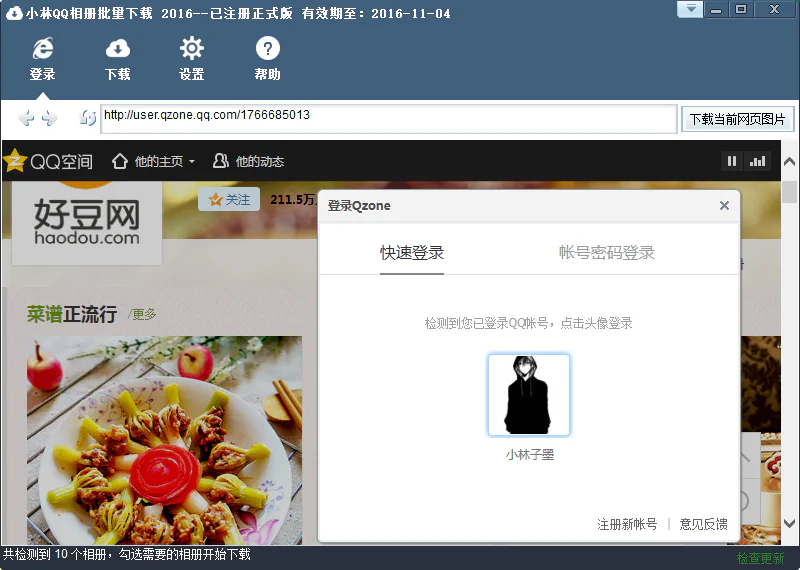Open the music equalizer bars icon
Screen dimensions: 800x570
point(757,161)
